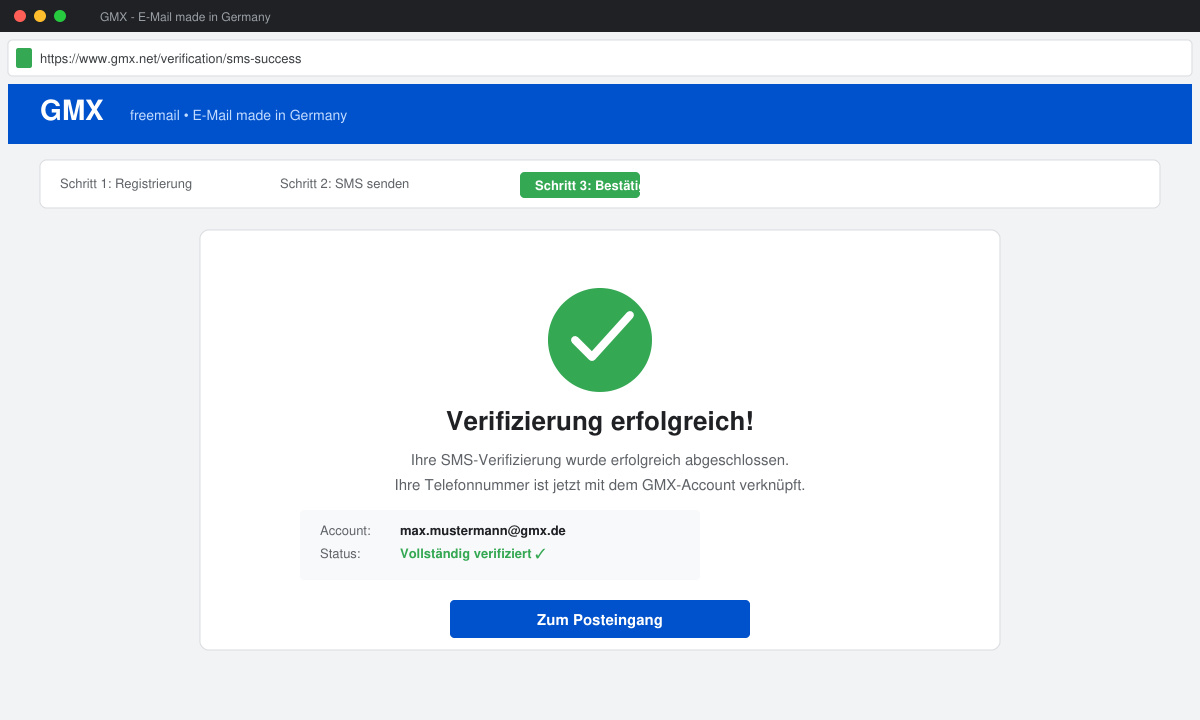Click the Zum Posteingang button

pos(600,619)
